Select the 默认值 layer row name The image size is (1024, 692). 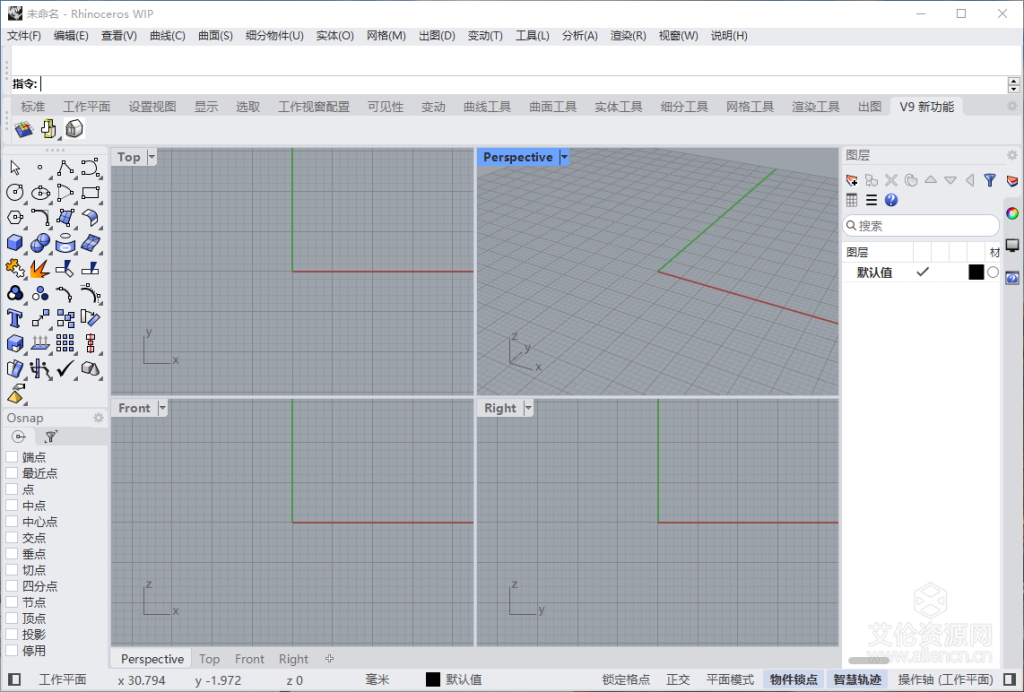pos(874,272)
